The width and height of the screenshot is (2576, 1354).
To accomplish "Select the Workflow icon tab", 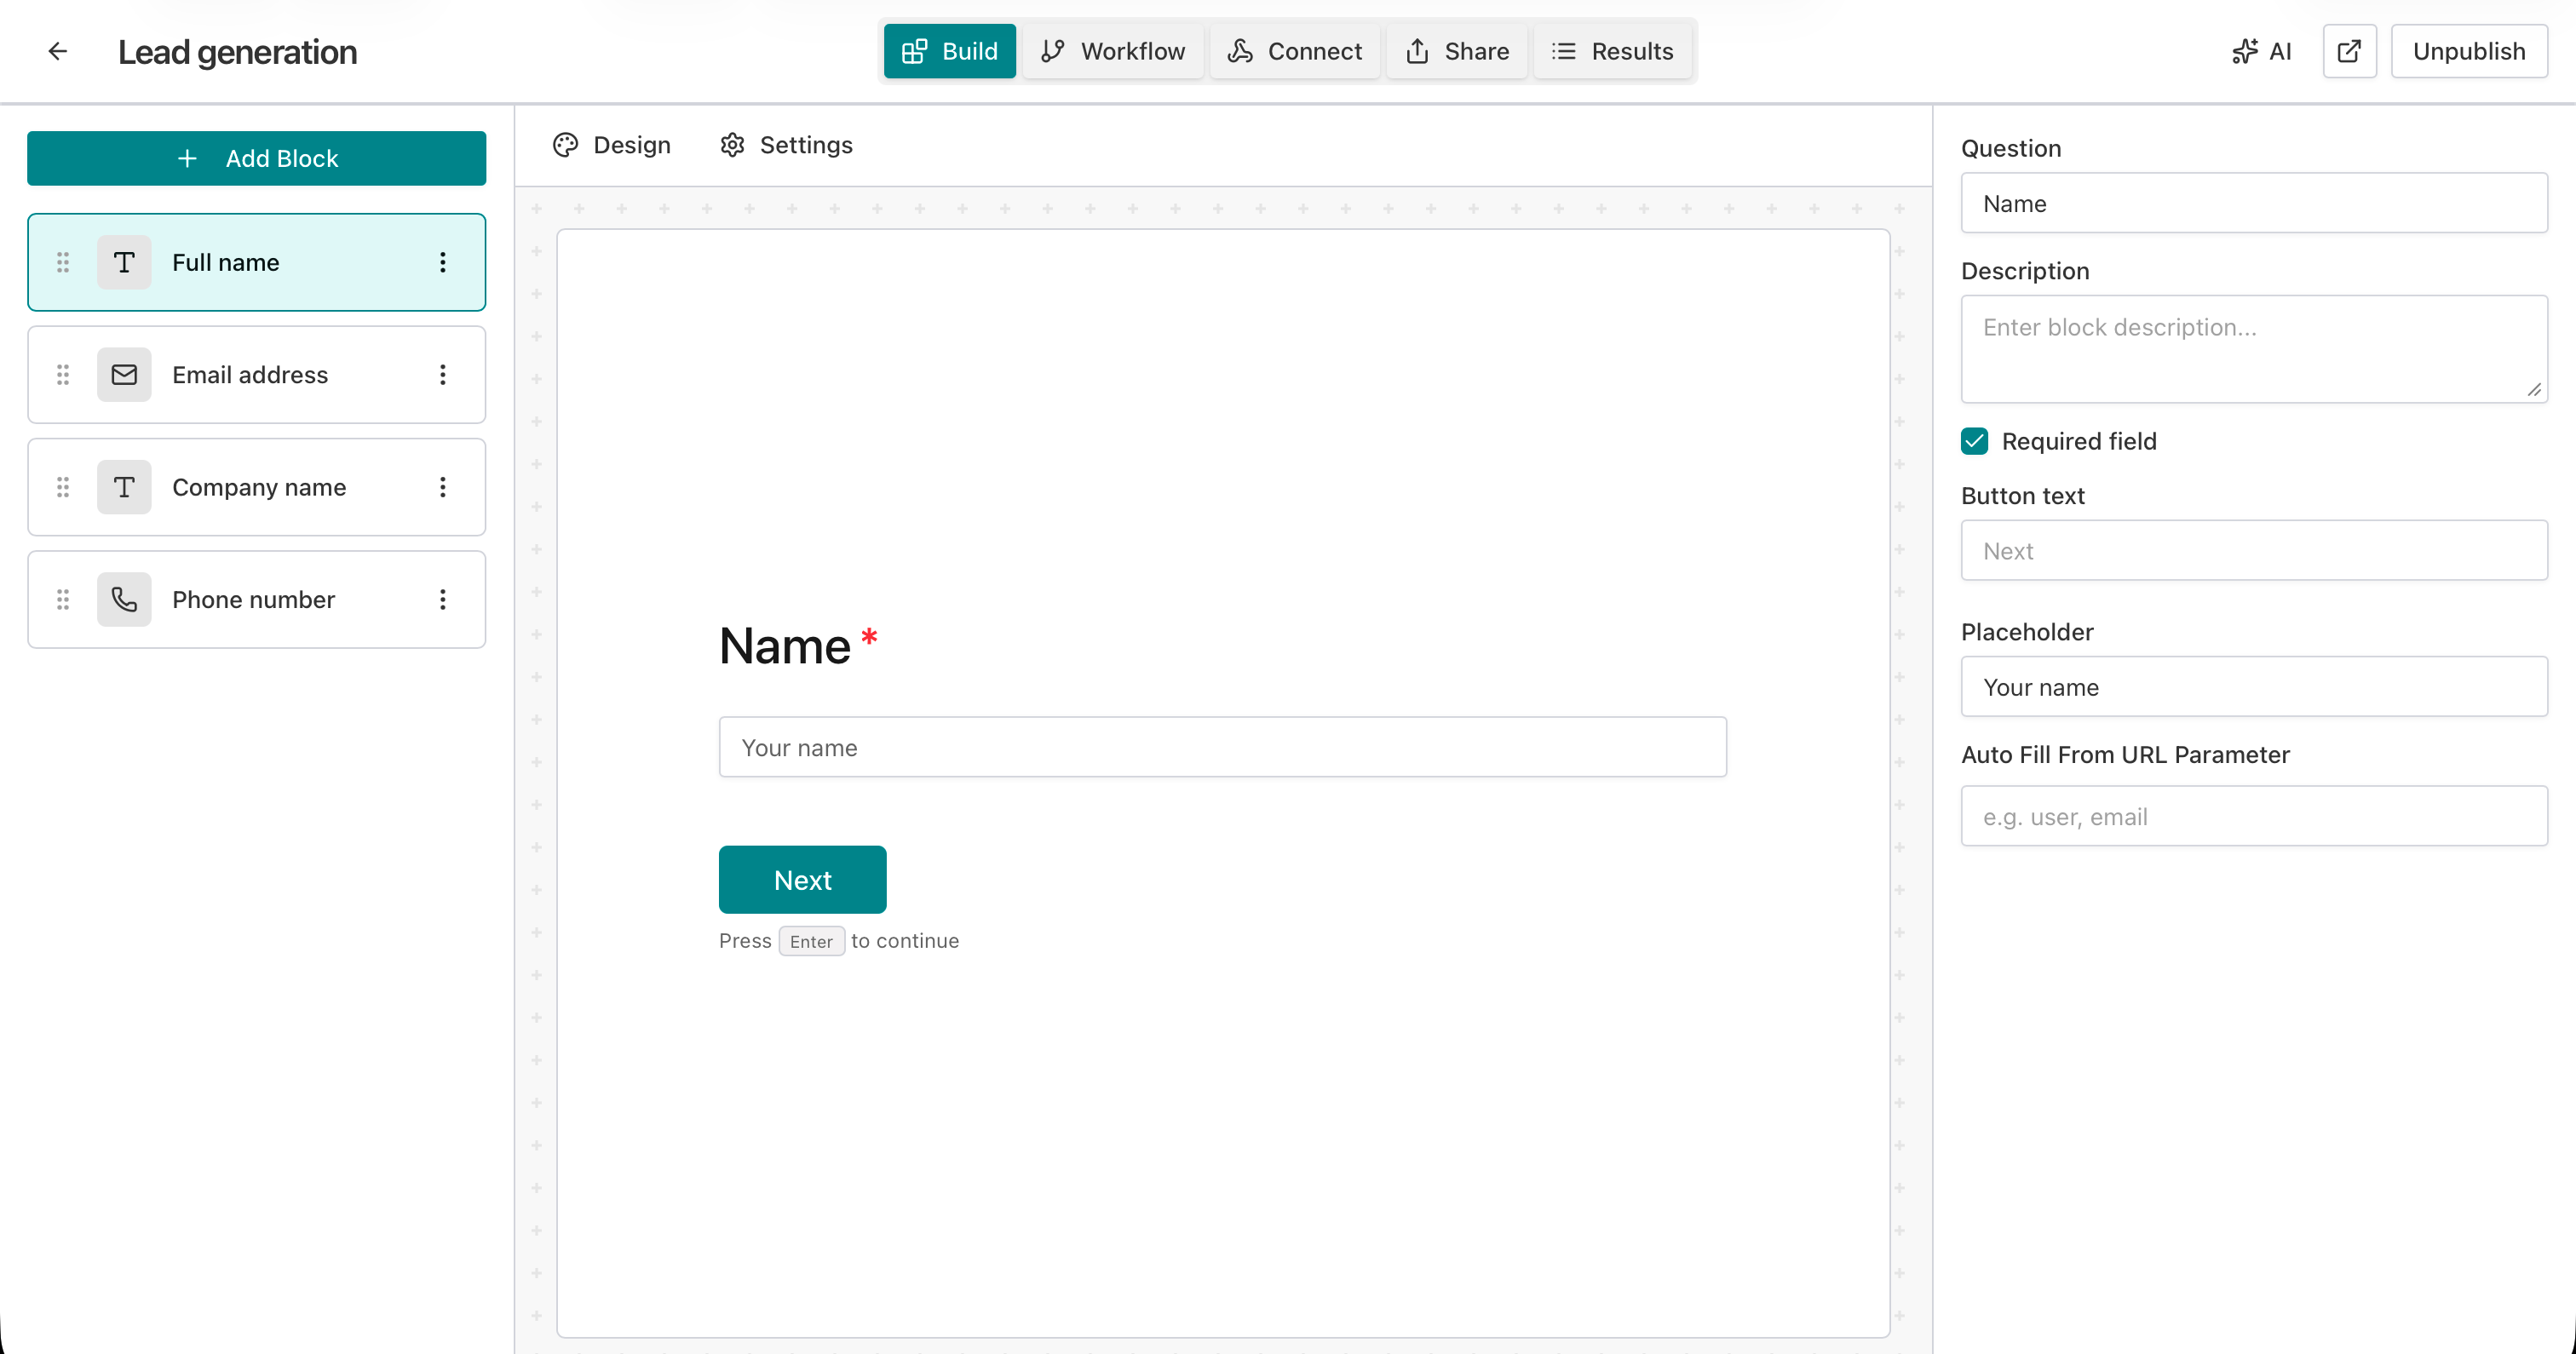I will (1053, 51).
